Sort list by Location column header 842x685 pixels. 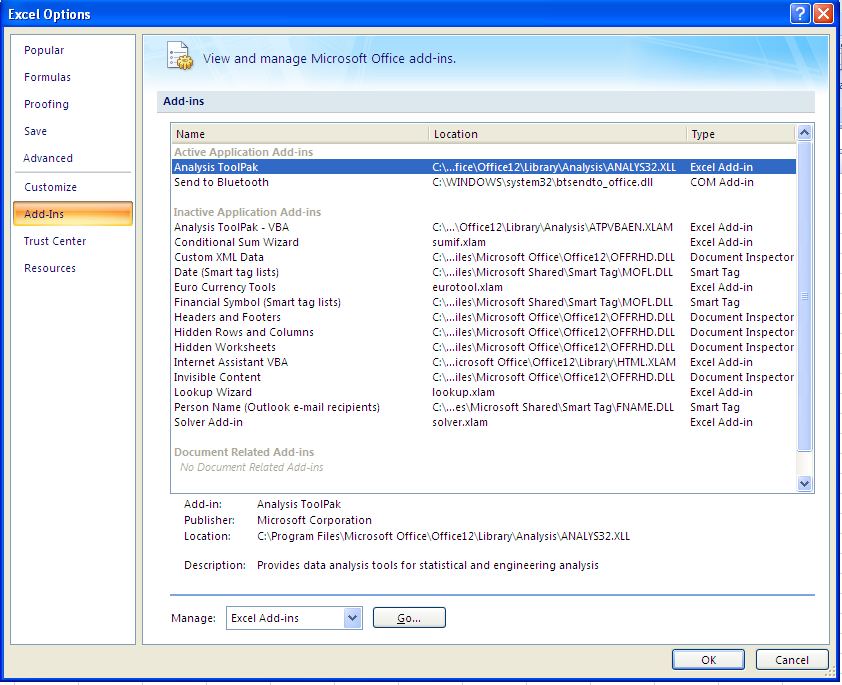click(557, 134)
